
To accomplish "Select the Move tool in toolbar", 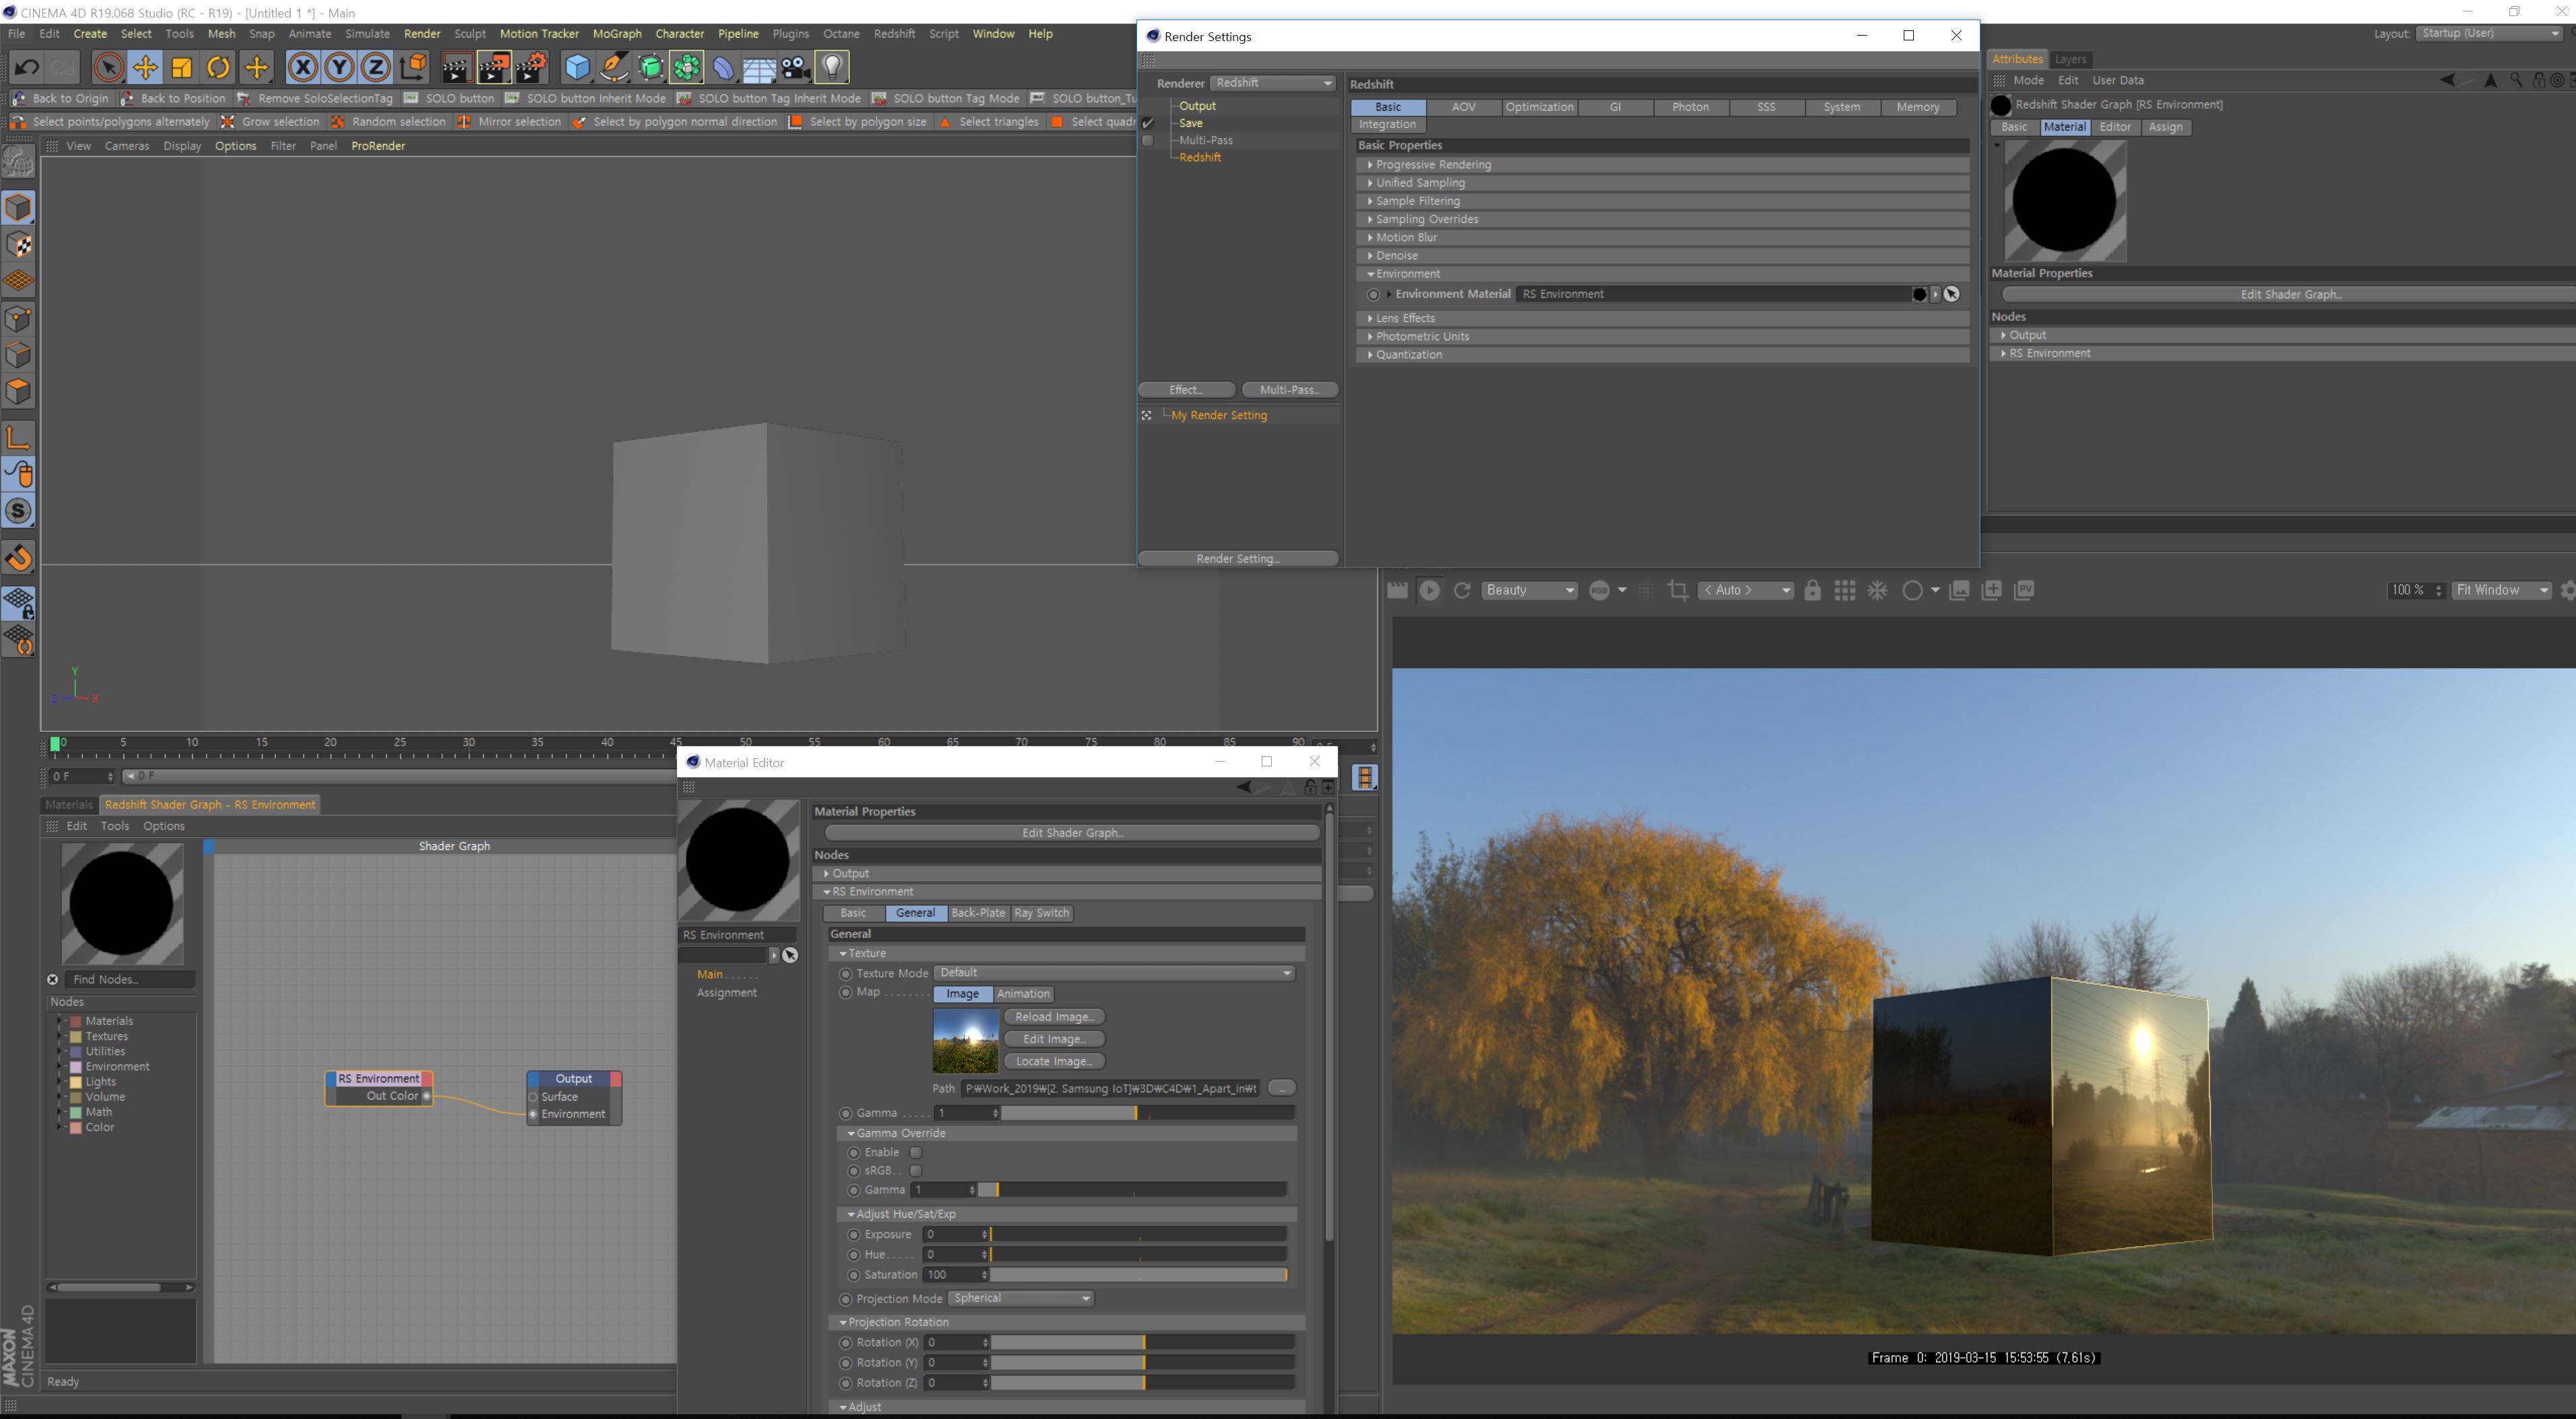I will tap(145, 68).
